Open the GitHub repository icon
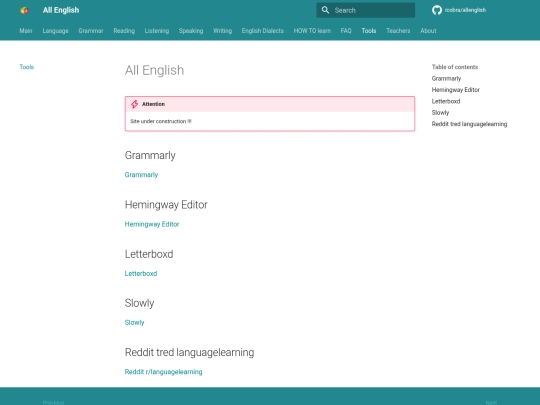This screenshot has width=540, height=405. [437, 10]
